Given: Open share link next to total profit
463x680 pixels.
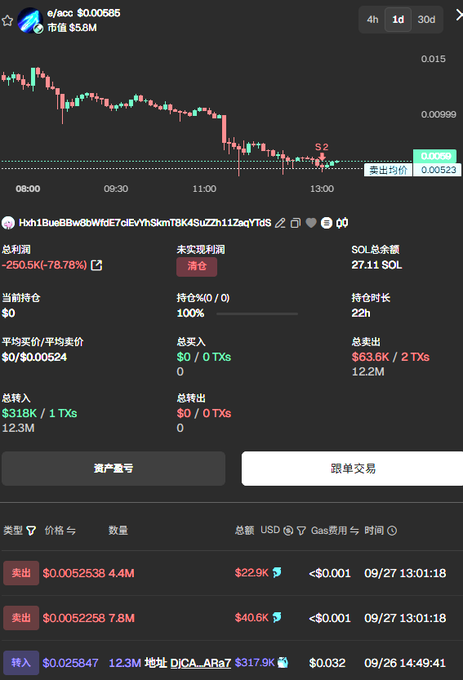Looking at the screenshot, I should (96, 265).
